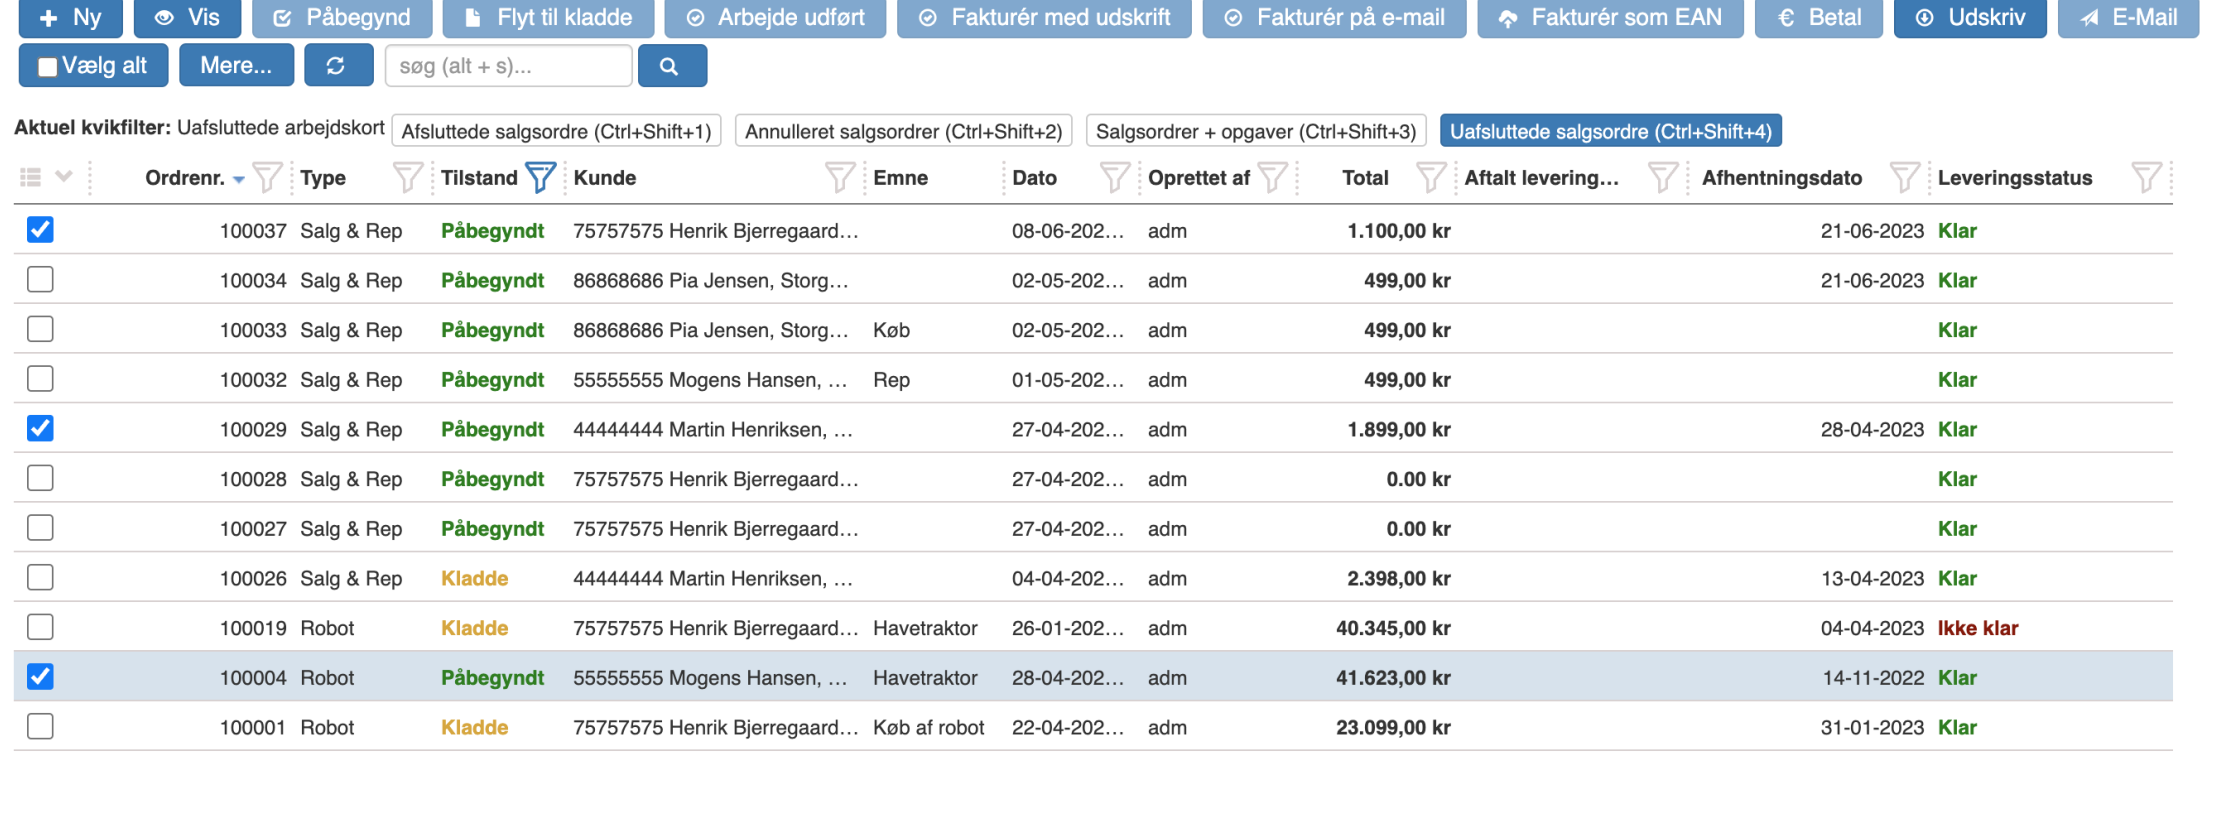Open Afhentningsdato filter icon
Viewport: 2229px width, 825px height.
tap(1905, 178)
